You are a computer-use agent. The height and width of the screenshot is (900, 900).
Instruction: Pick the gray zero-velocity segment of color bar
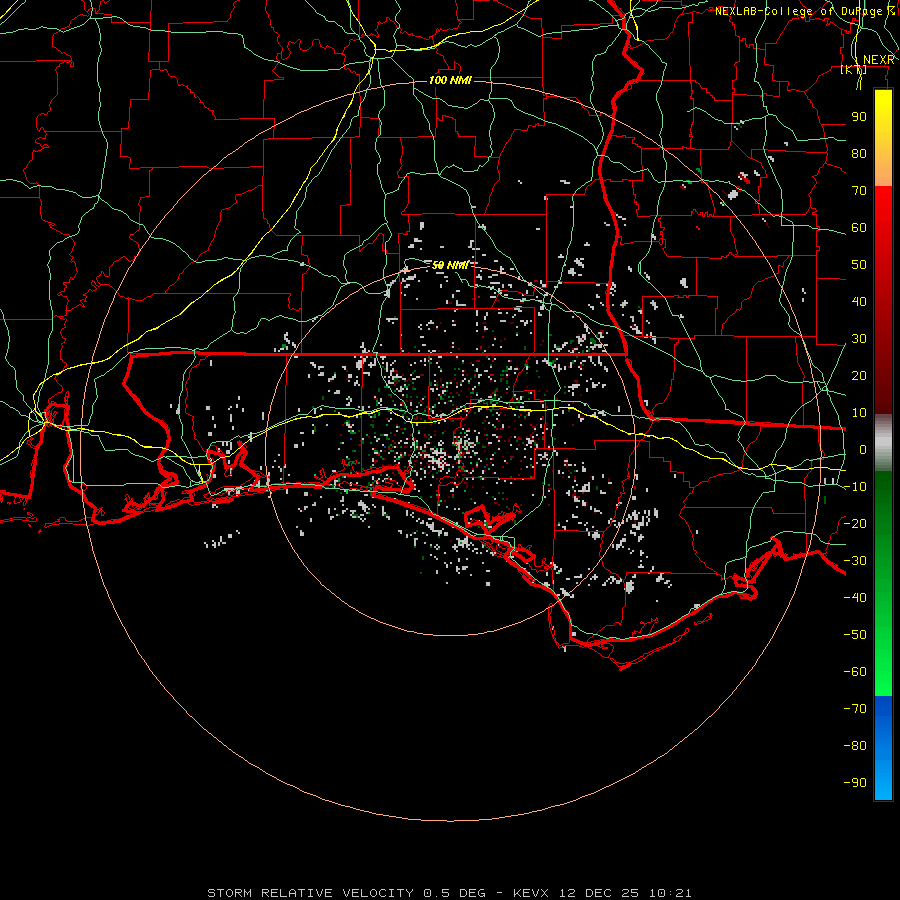(x=883, y=443)
